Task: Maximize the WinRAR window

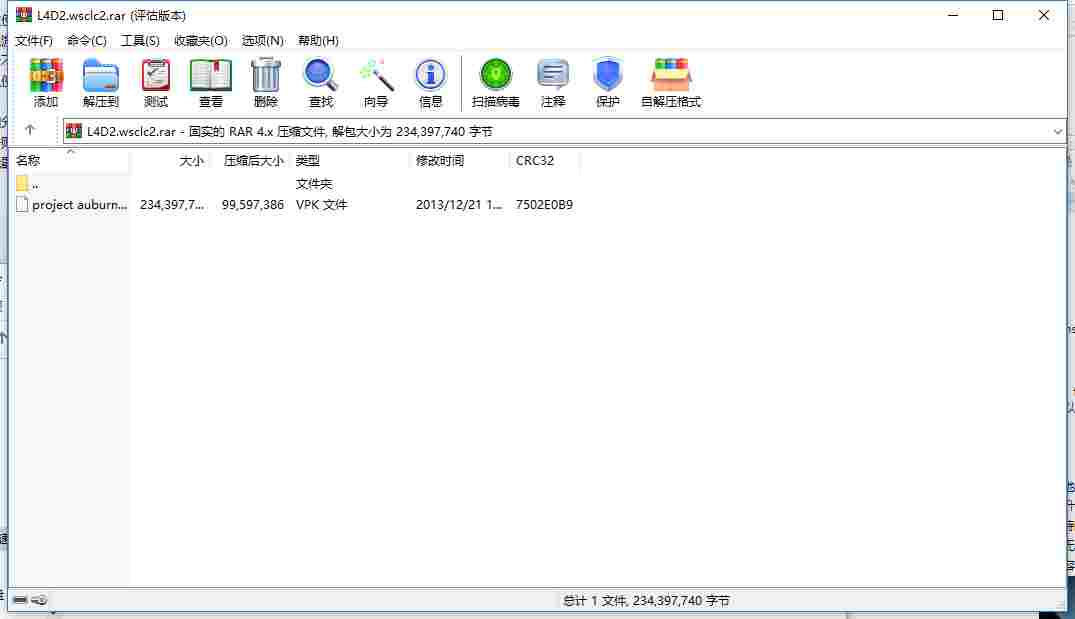Action: point(998,15)
